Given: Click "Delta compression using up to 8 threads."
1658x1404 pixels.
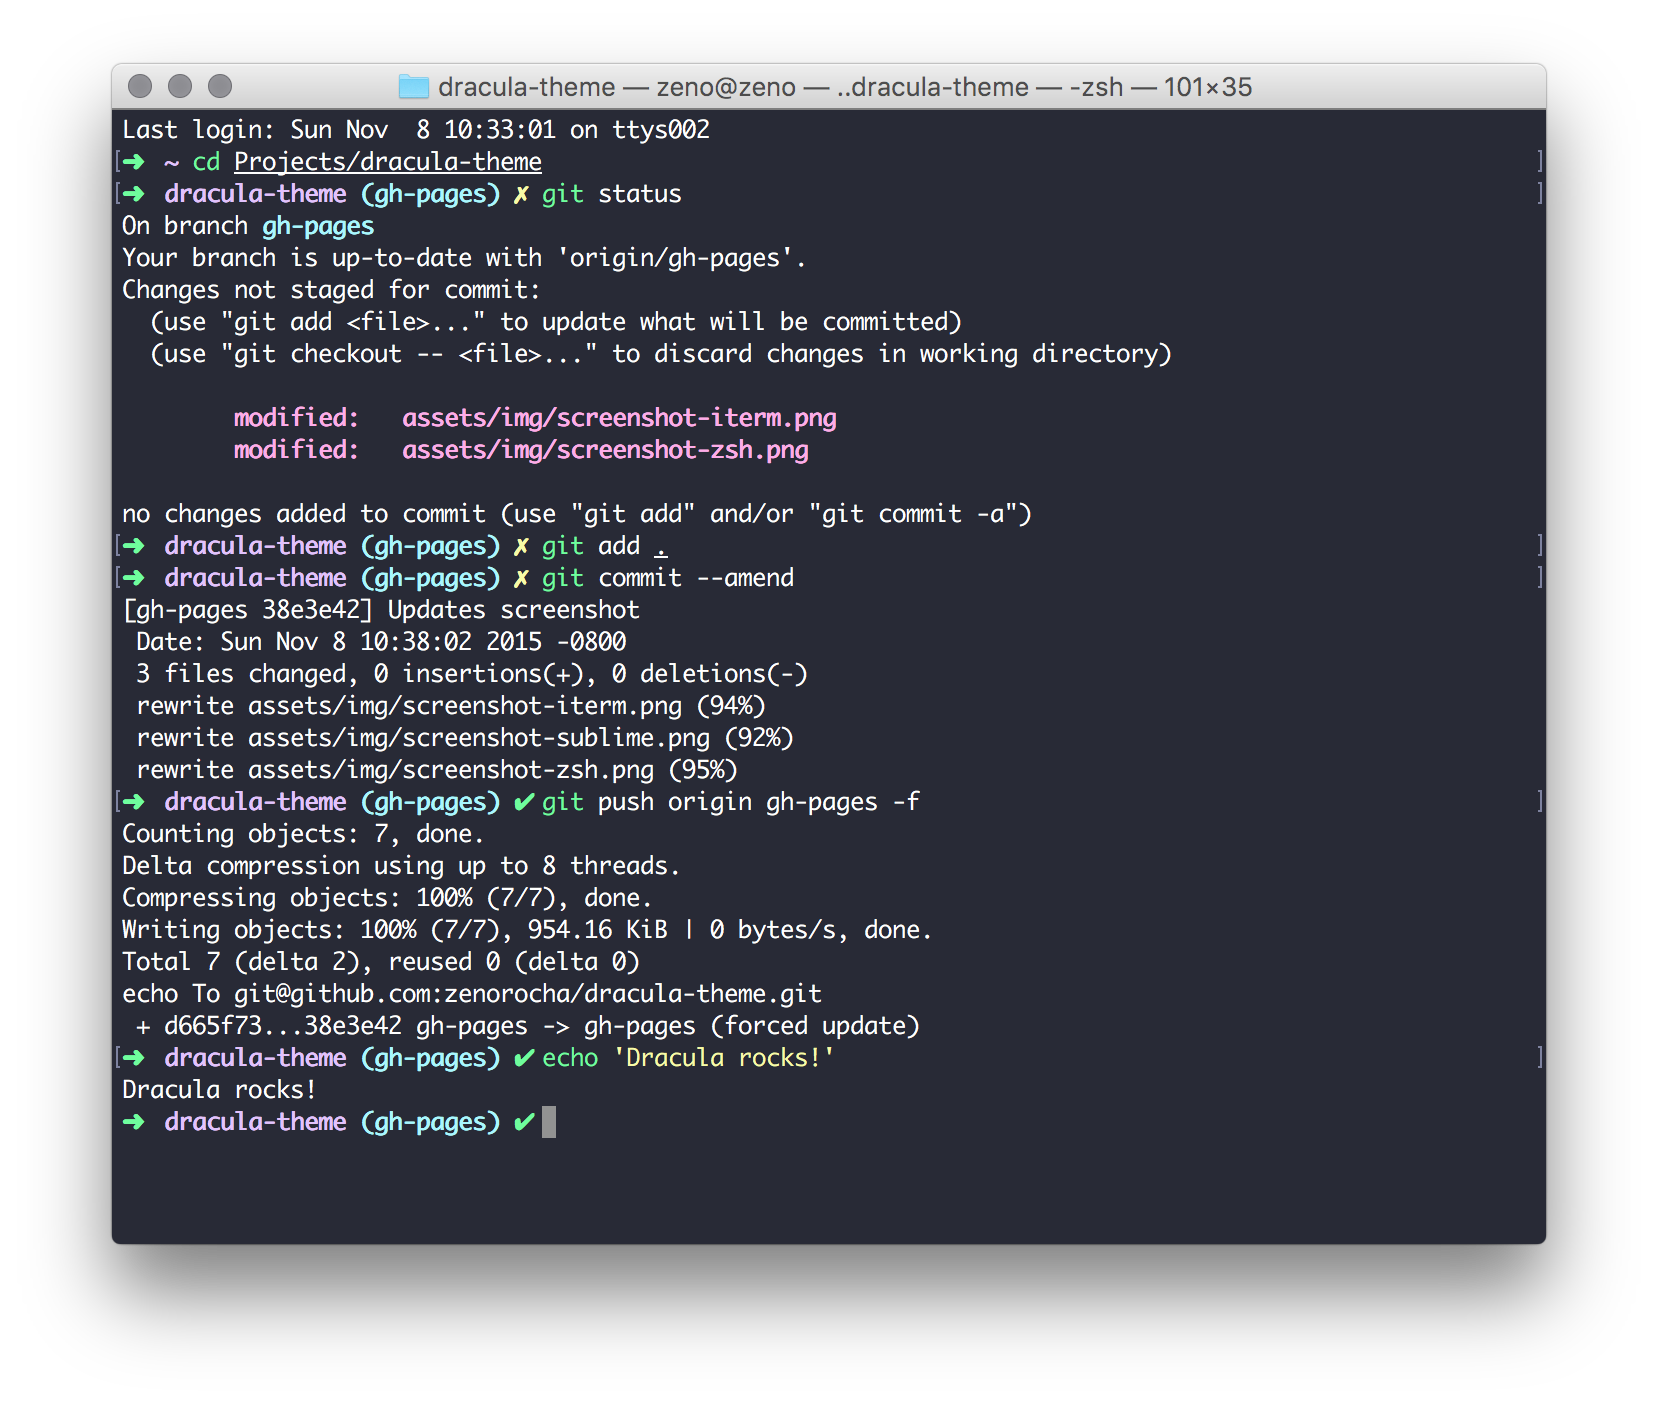Looking at the screenshot, I should pos(401,866).
